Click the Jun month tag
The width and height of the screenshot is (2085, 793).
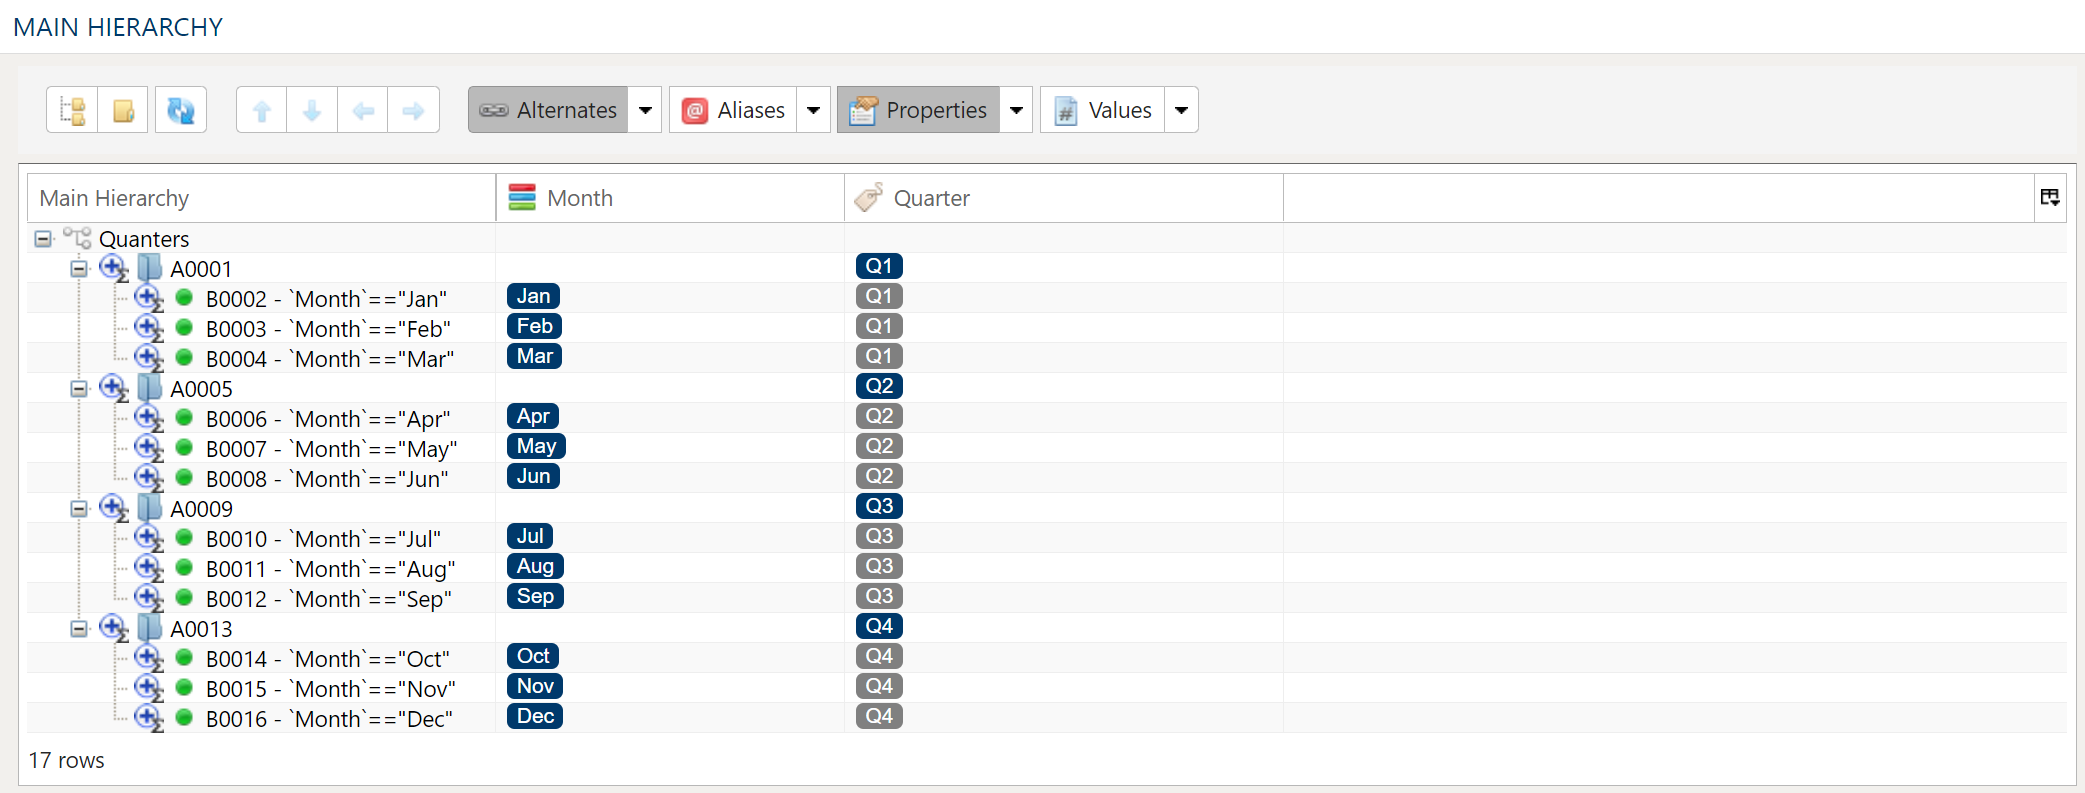(x=533, y=476)
